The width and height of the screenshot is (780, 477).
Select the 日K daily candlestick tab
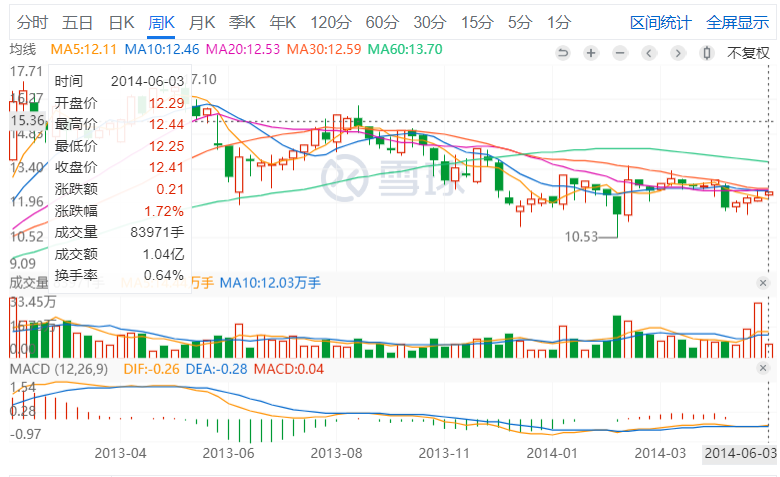point(121,22)
